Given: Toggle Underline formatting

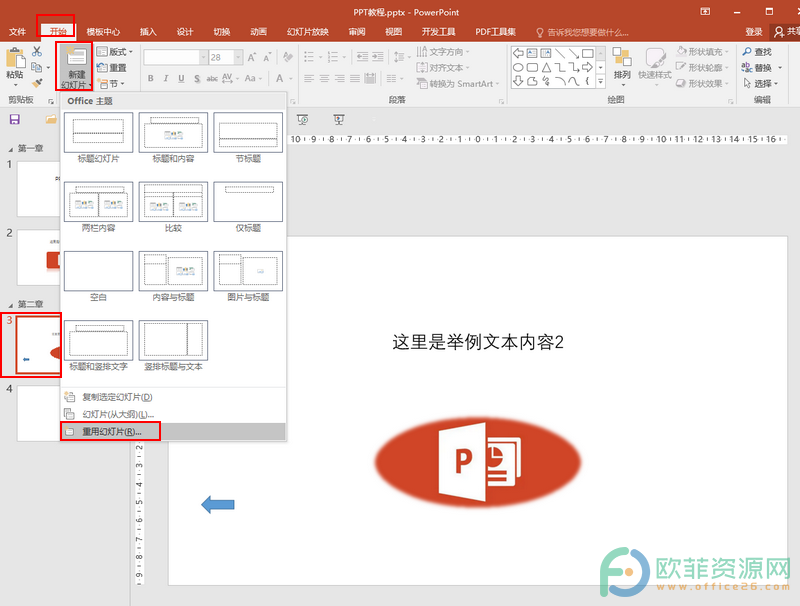Looking at the screenshot, I should pyautogui.click(x=181, y=78).
